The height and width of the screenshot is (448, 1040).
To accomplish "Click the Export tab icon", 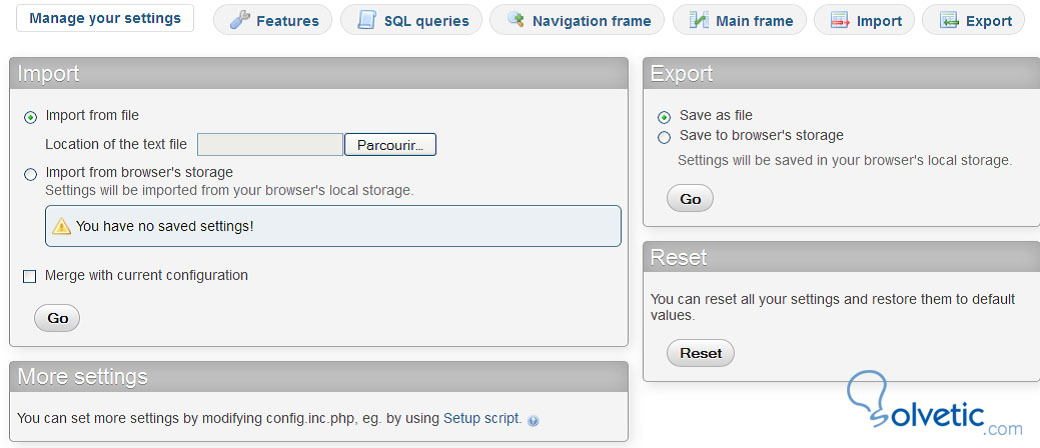I will pyautogui.click(x=948, y=20).
